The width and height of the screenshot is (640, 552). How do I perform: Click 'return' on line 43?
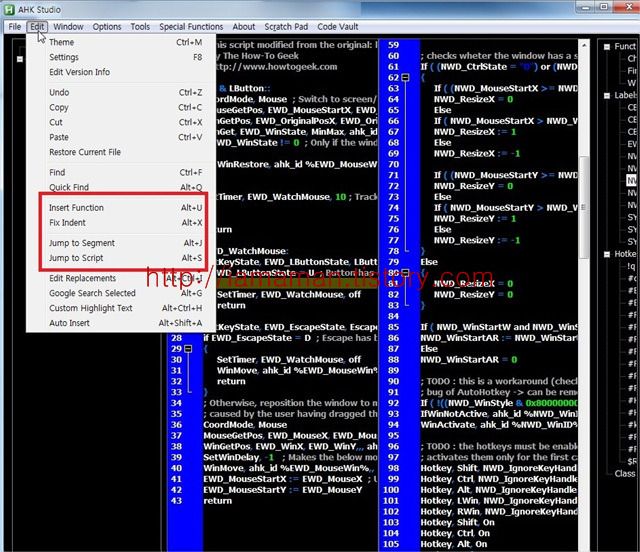[x=217, y=501]
